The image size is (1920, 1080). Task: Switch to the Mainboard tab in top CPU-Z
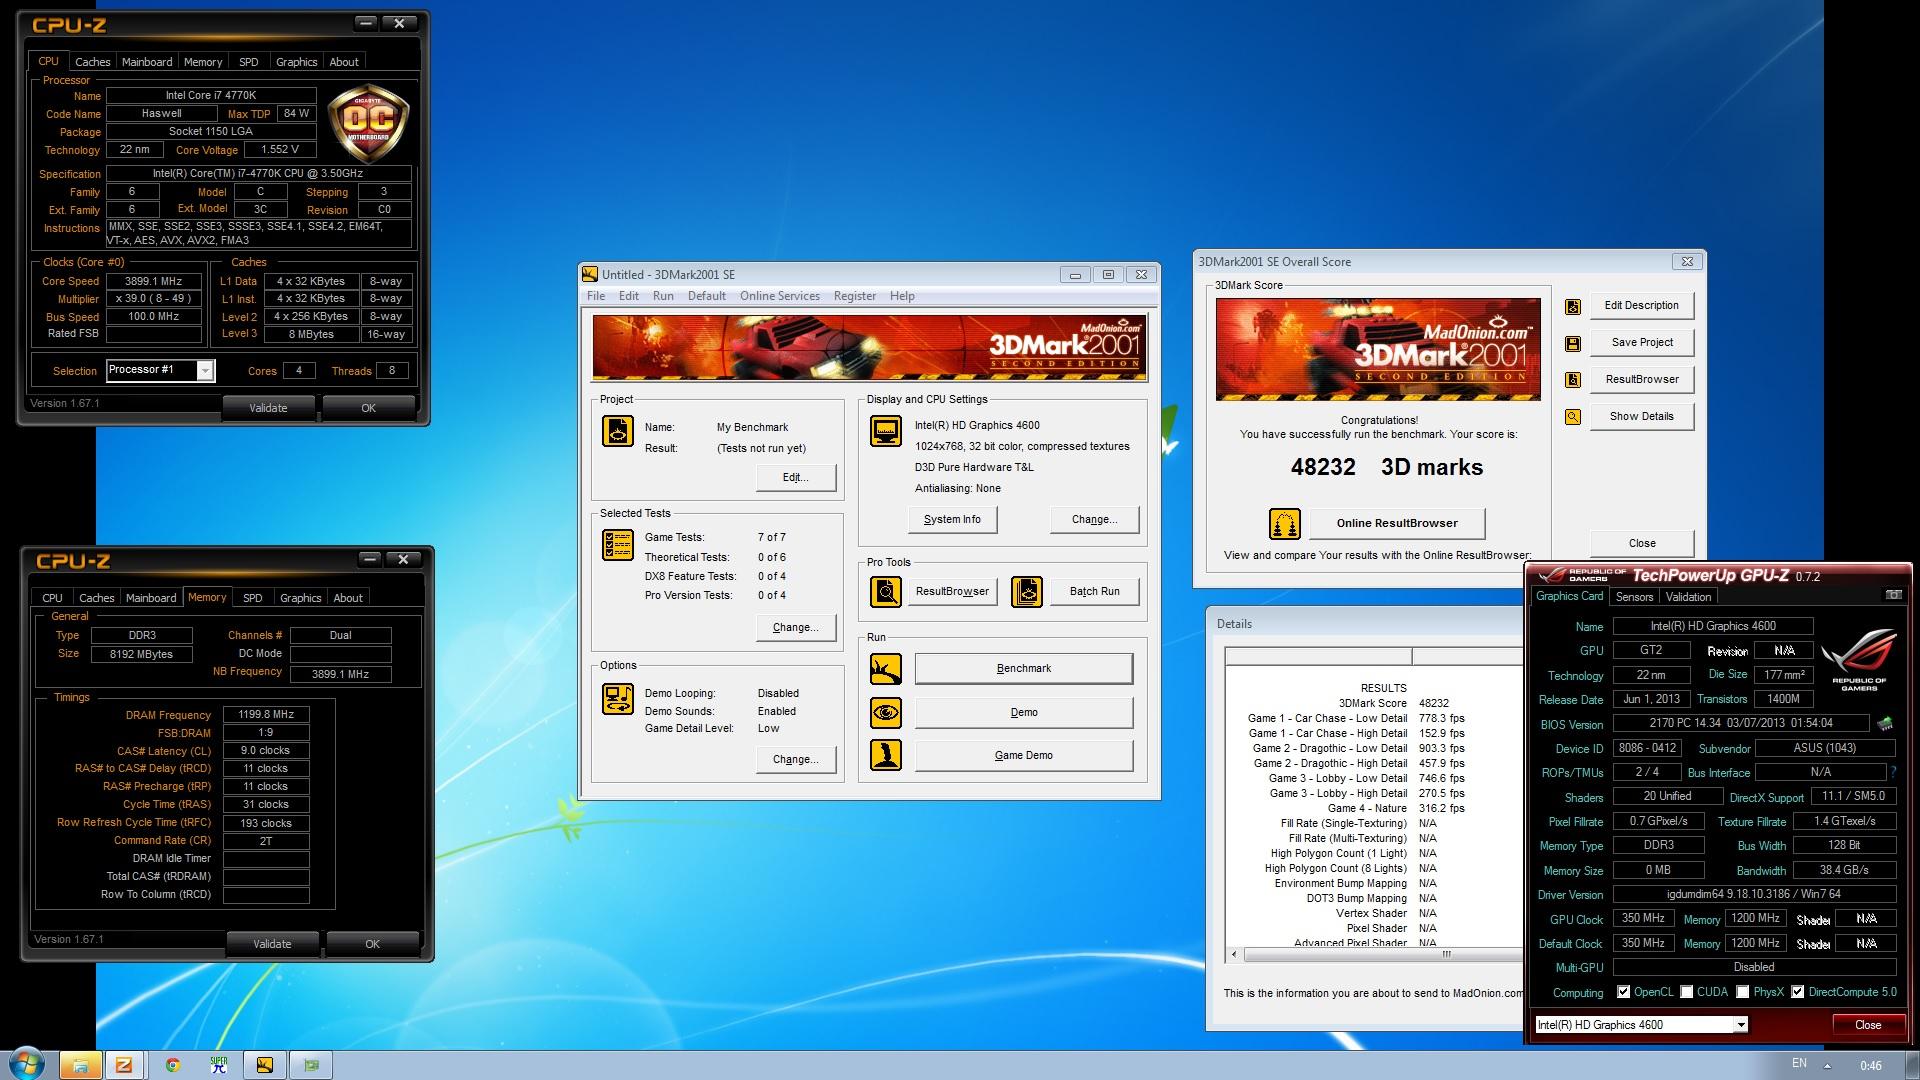147,62
